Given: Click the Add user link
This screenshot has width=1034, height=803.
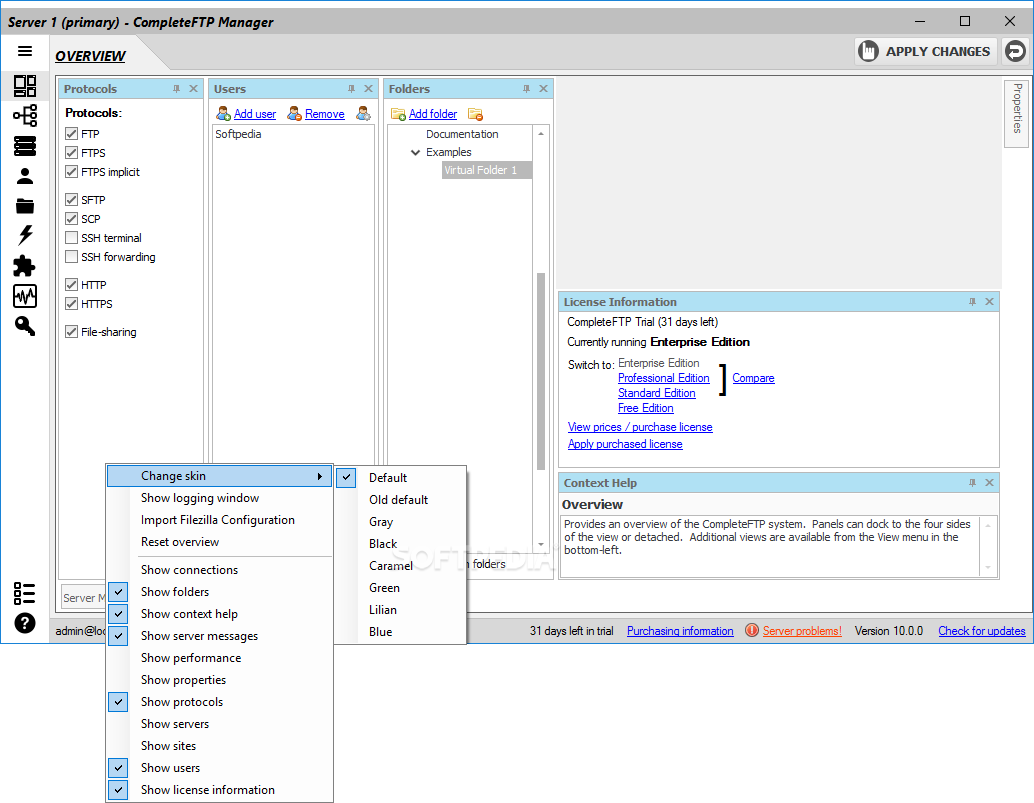Looking at the screenshot, I should pos(255,114).
